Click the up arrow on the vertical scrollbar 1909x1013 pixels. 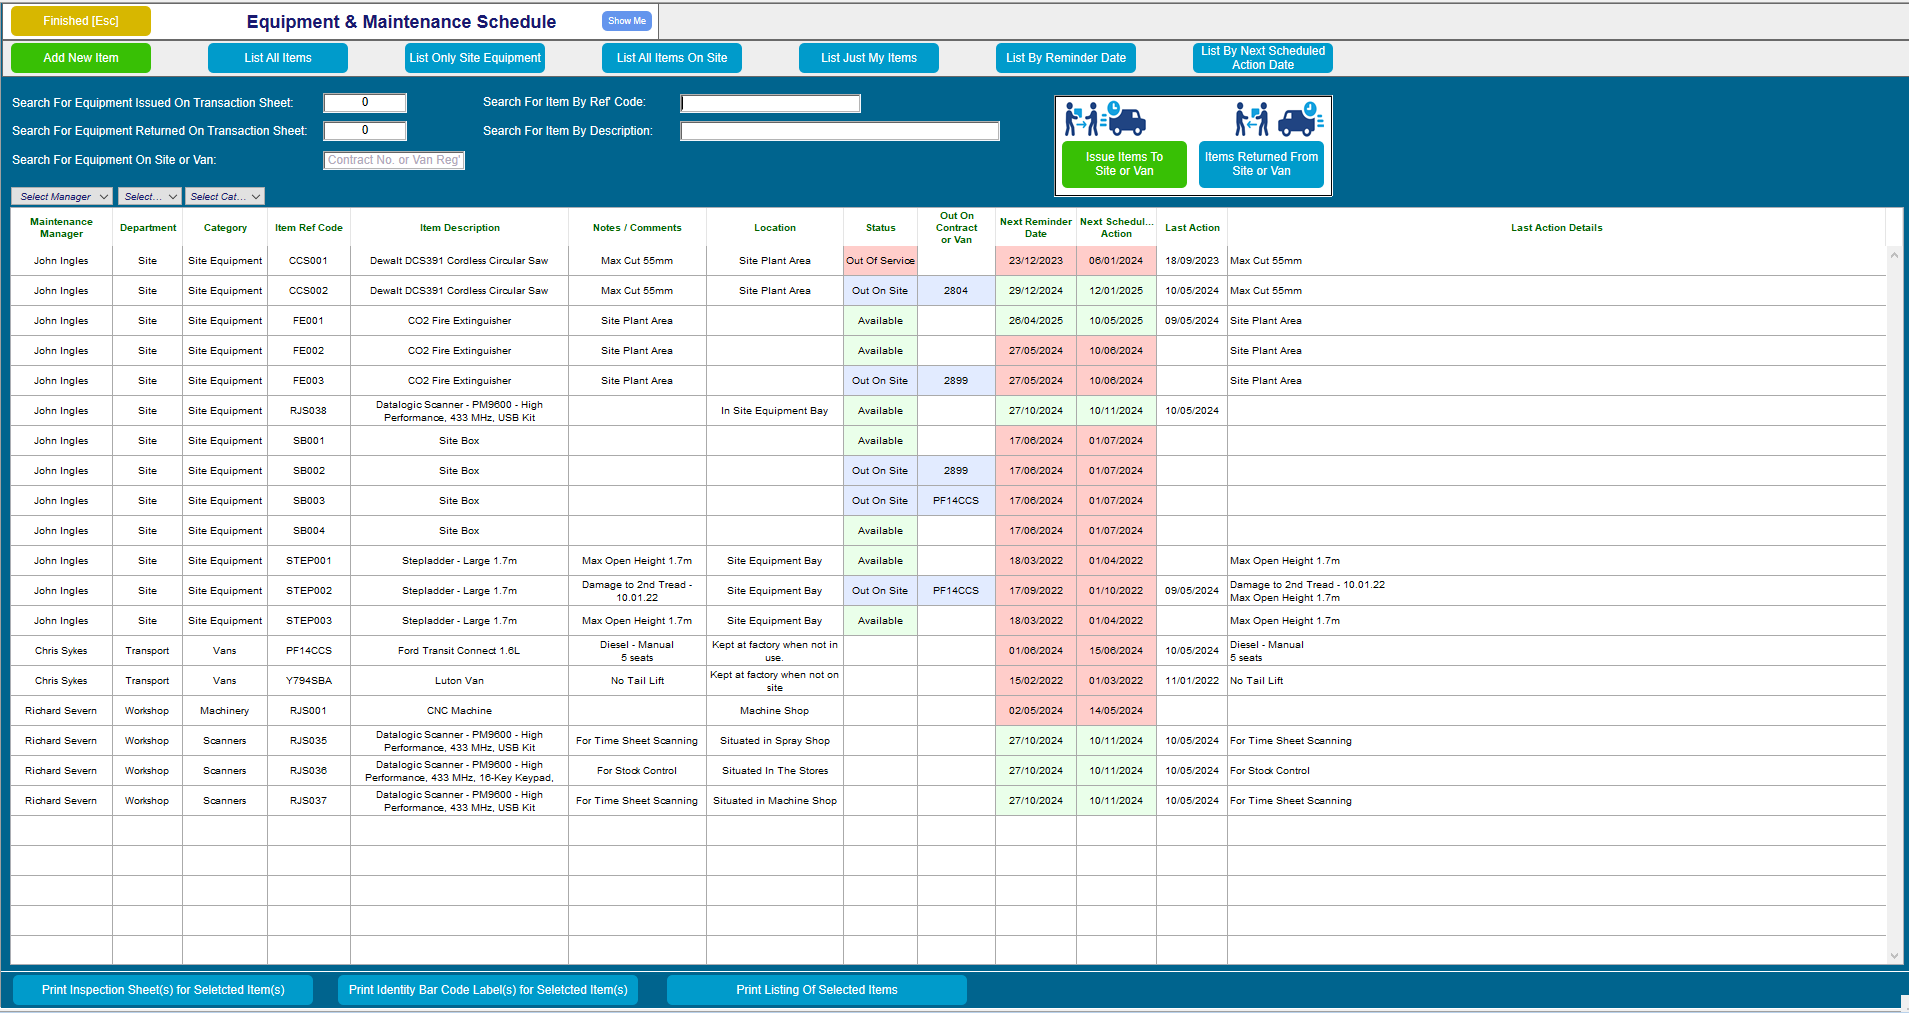(1895, 254)
